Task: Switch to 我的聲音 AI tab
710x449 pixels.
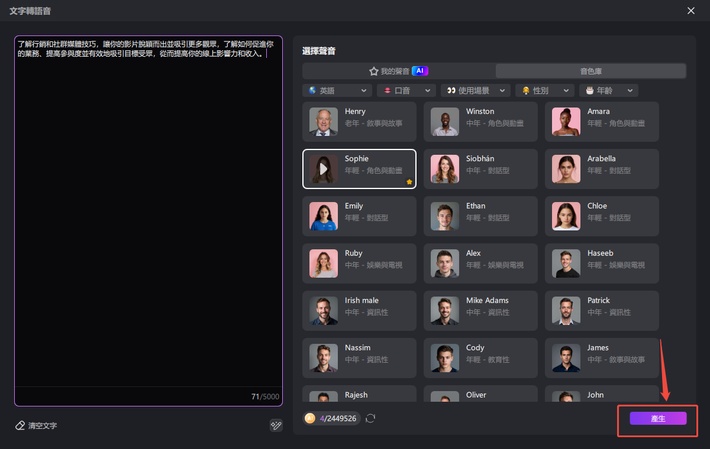Action: coord(398,71)
